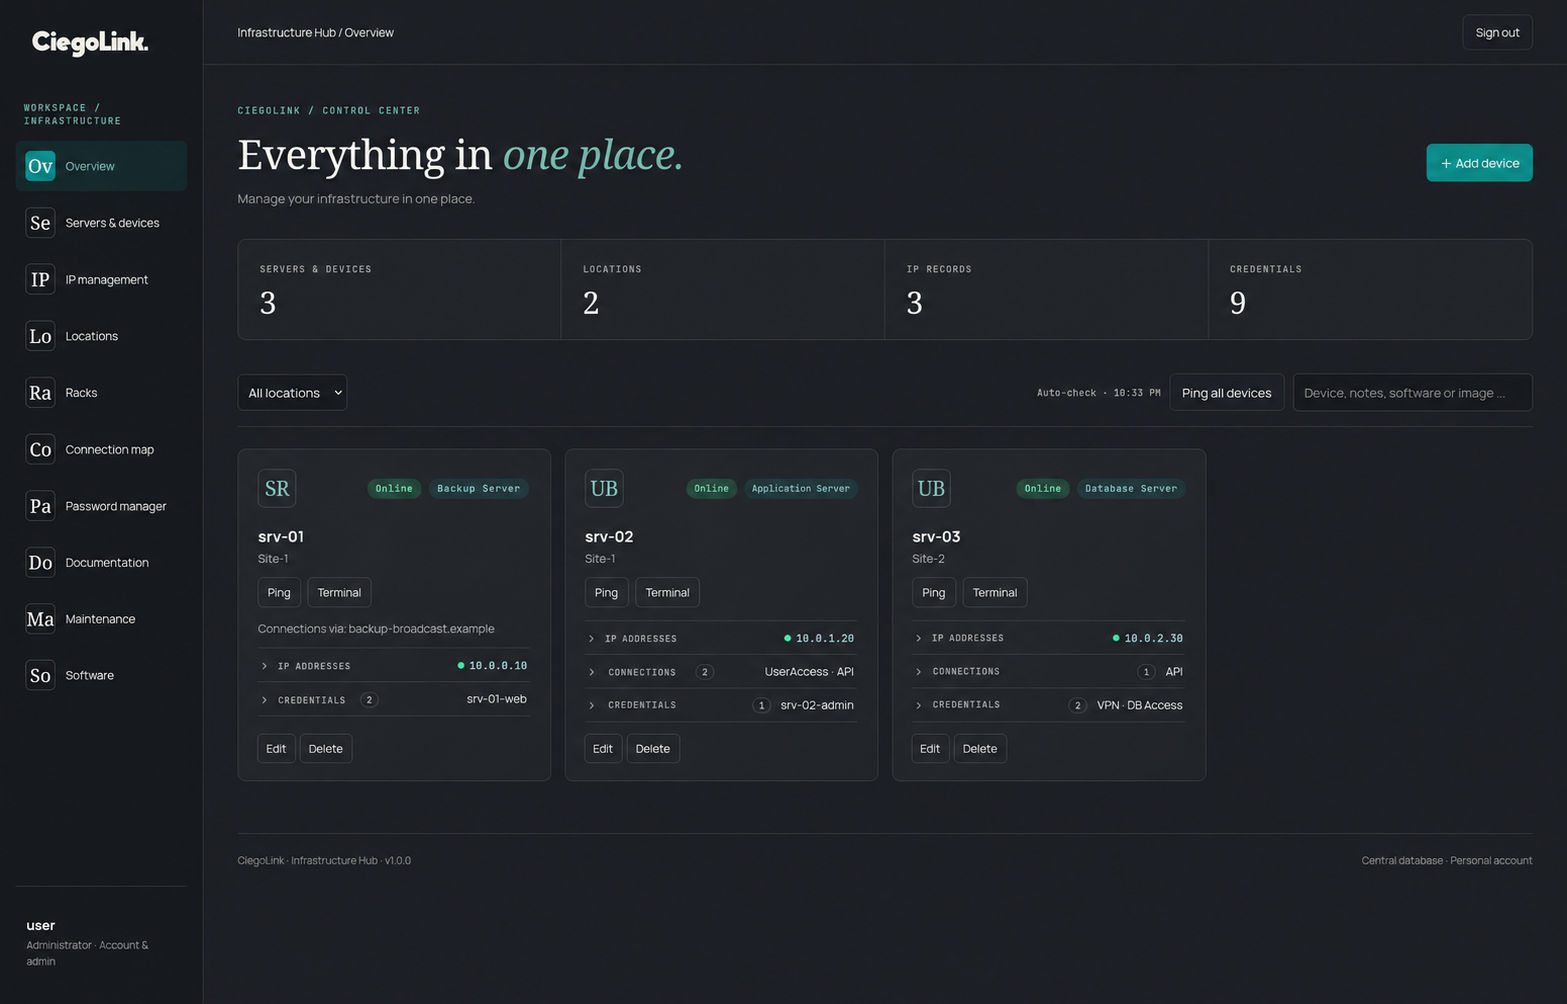The width and height of the screenshot is (1567, 1004).
Task: Click the Lo locations sidebar icon
Action: 40,336
